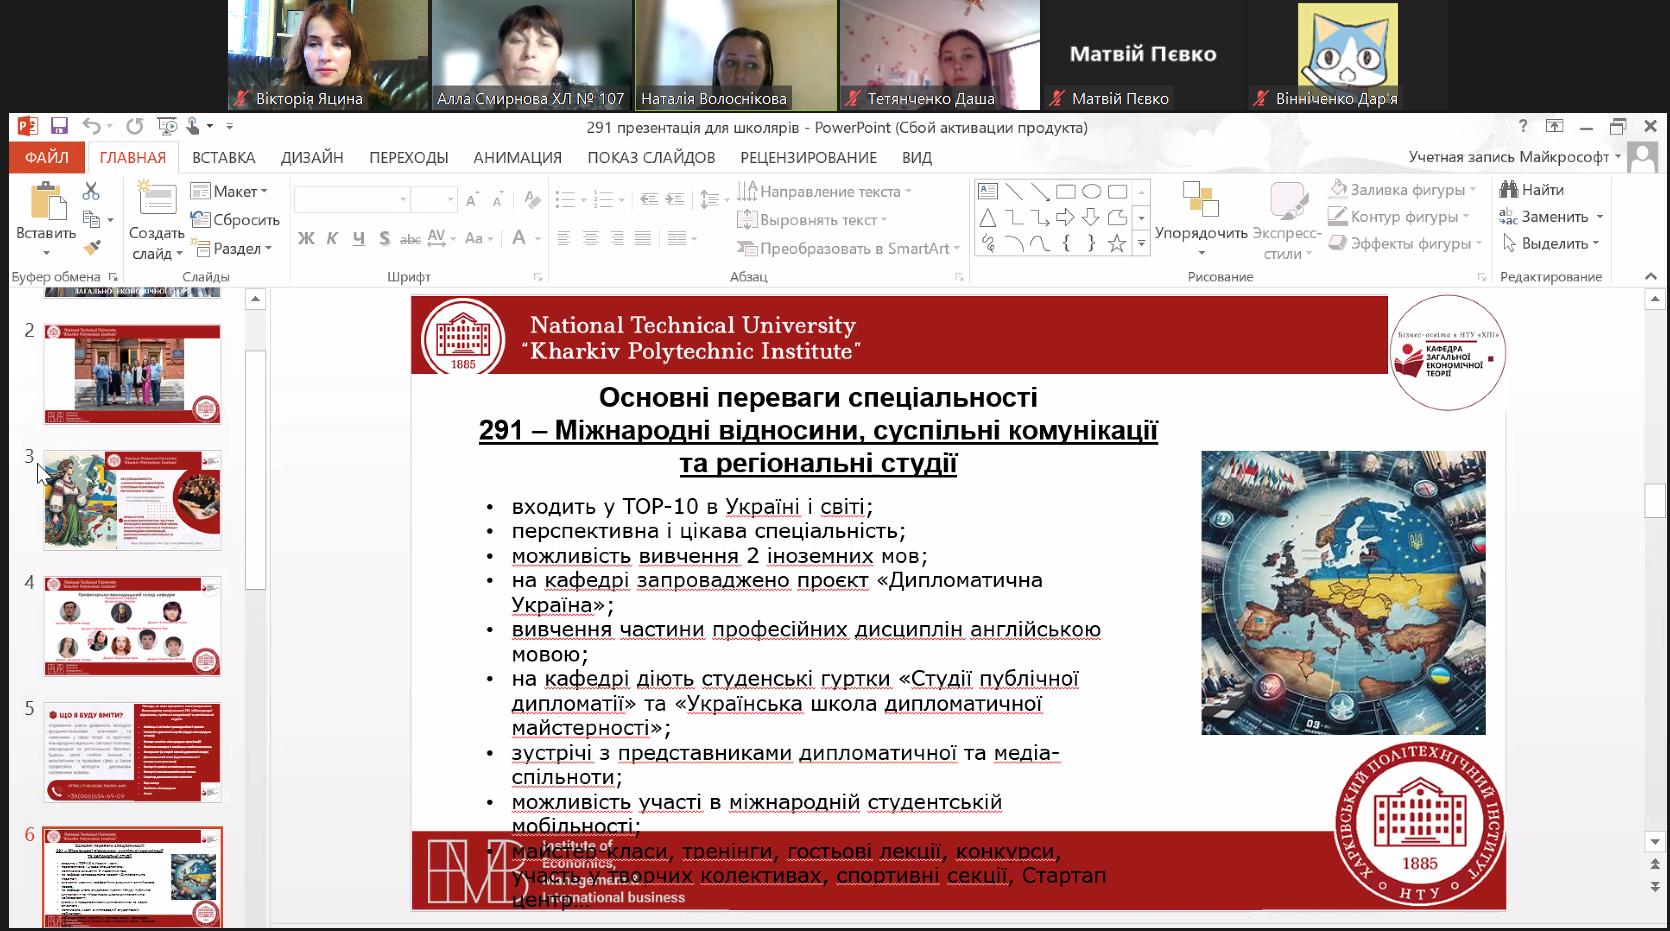The width and height of the screenshot is (1670, 931).
Task: Toggle italic formatting (К)
Action: [x=332, y=238]
